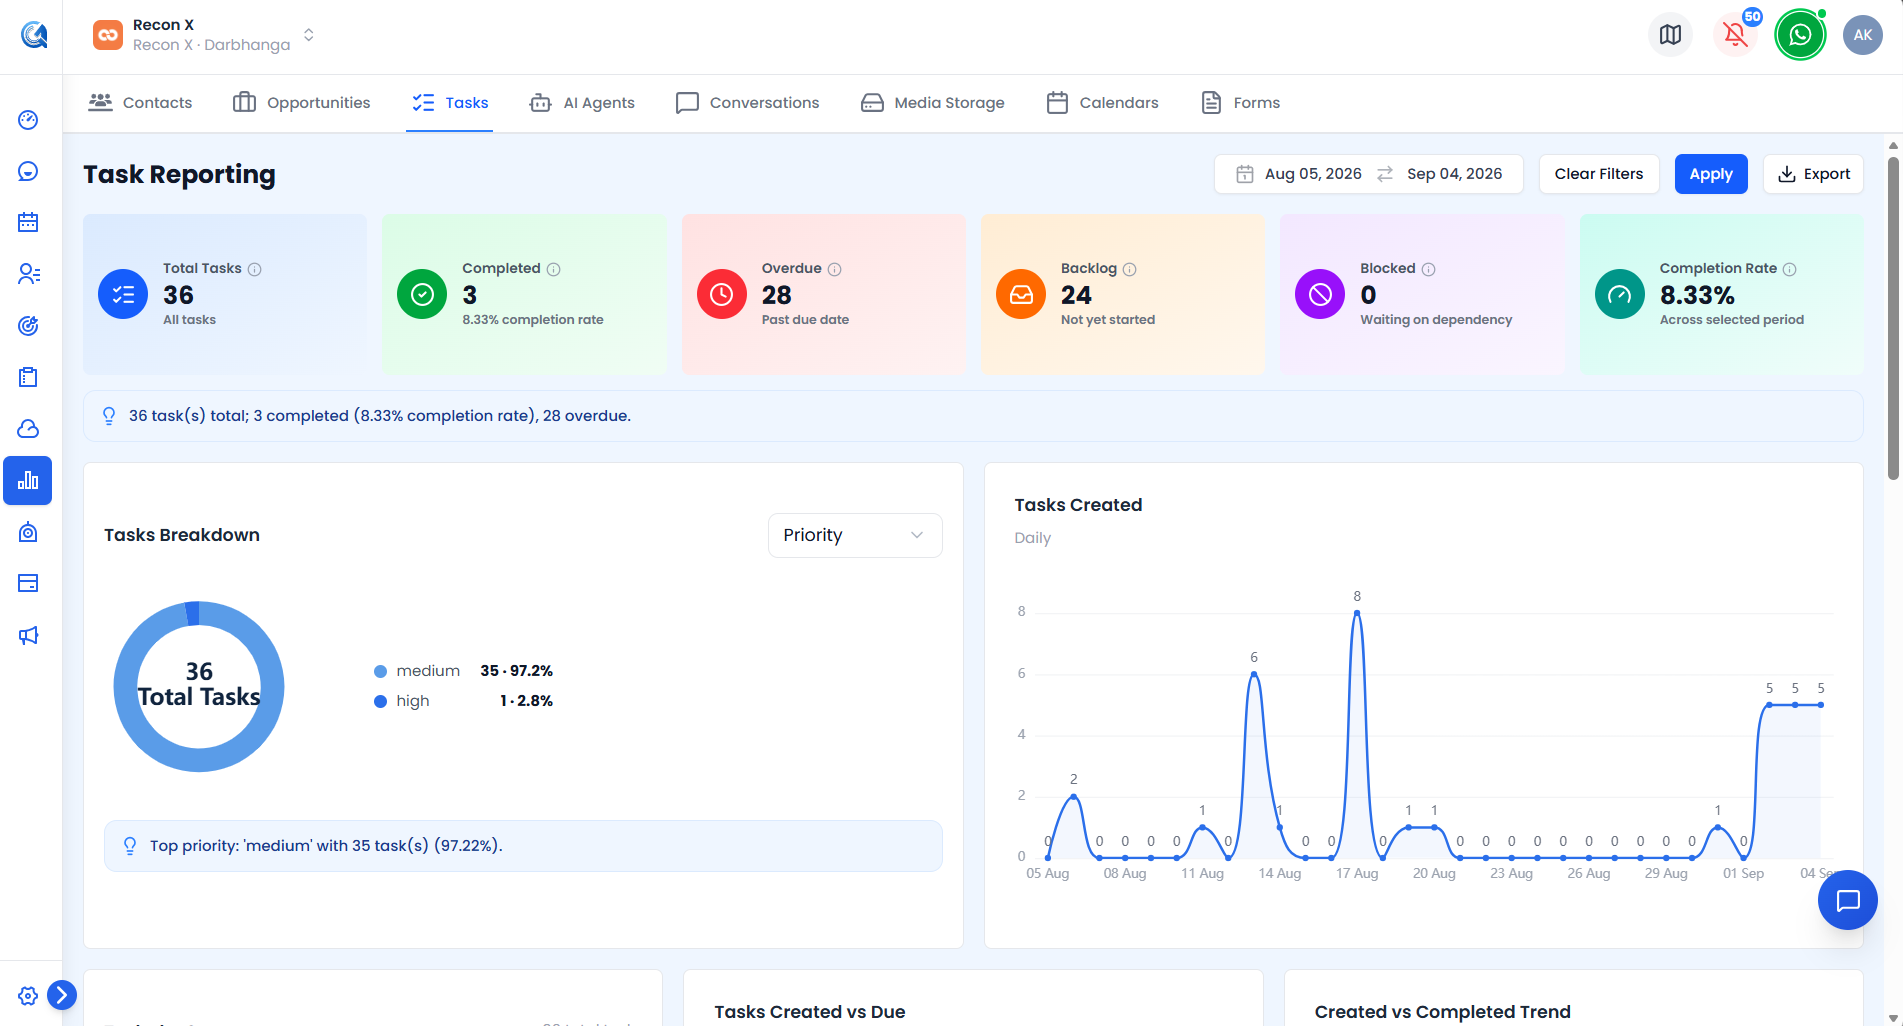Open settings gear at sidebar bottom
Viewport: 1903px width, 1026px height.
tap(28, 996)
